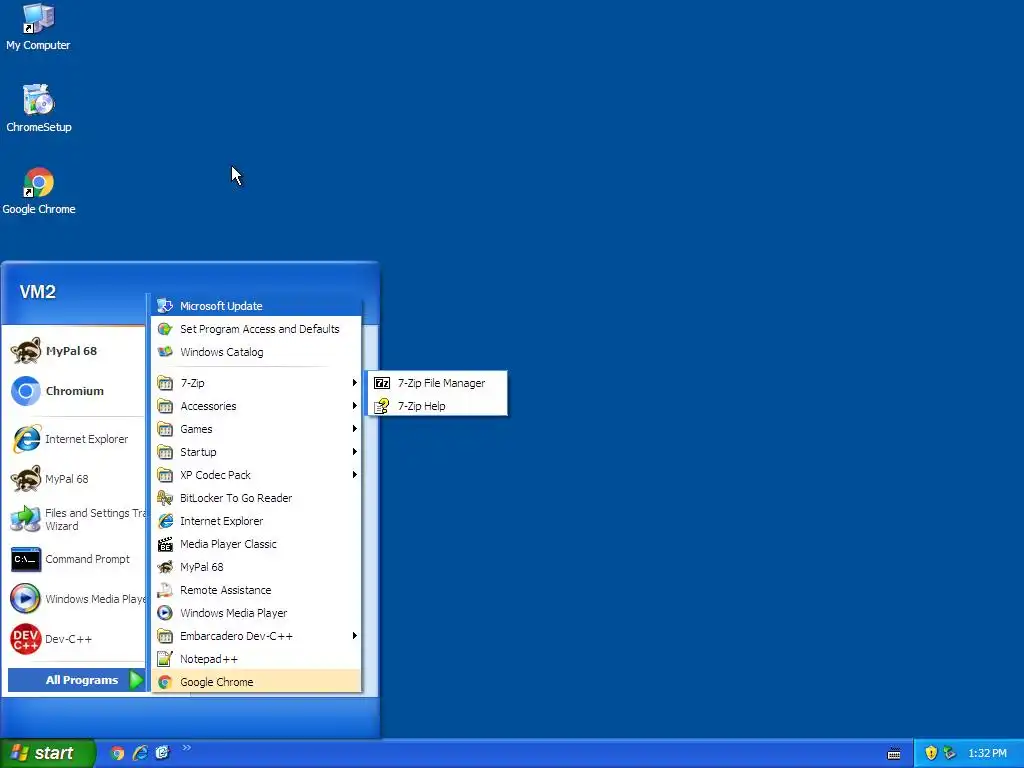Expand the Games folder
The image size is (1024, 768).
click(x=256, y=429)
